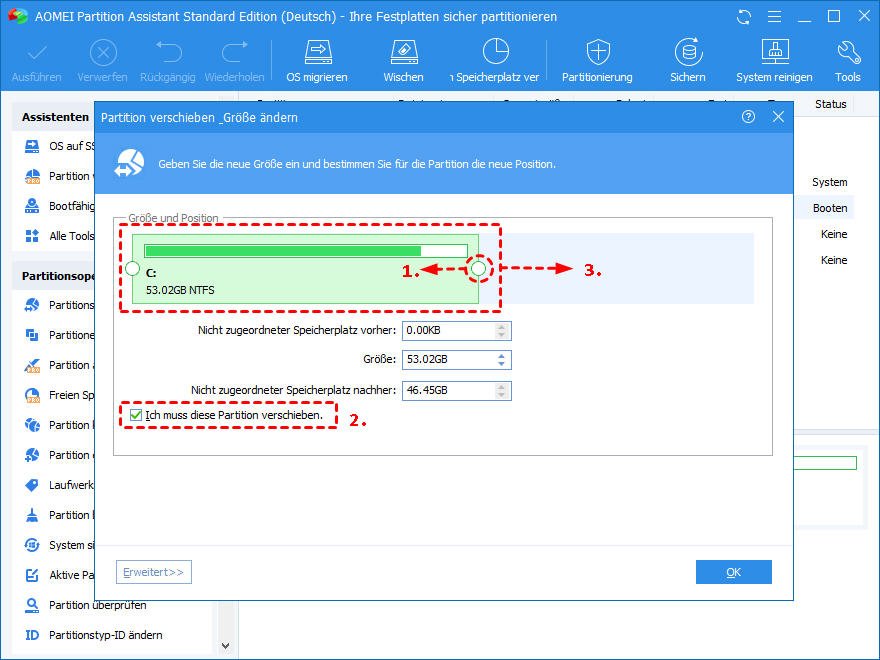Click the C: 53.02GB NTFS partition block
Image resolution: width=880 pixels, height=660 pixels.
[x=305, y=269]
